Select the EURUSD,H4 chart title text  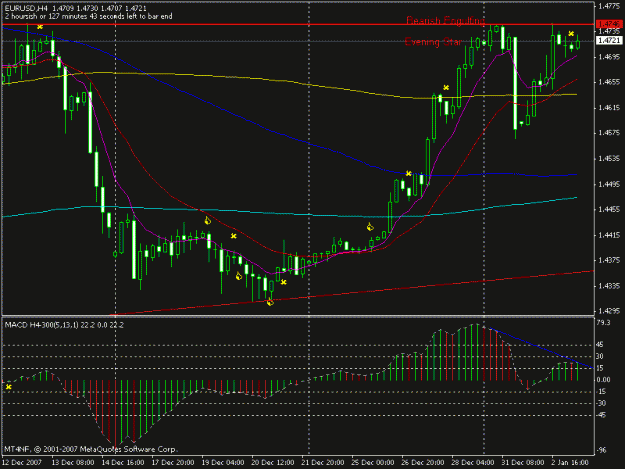coord(26,8)
